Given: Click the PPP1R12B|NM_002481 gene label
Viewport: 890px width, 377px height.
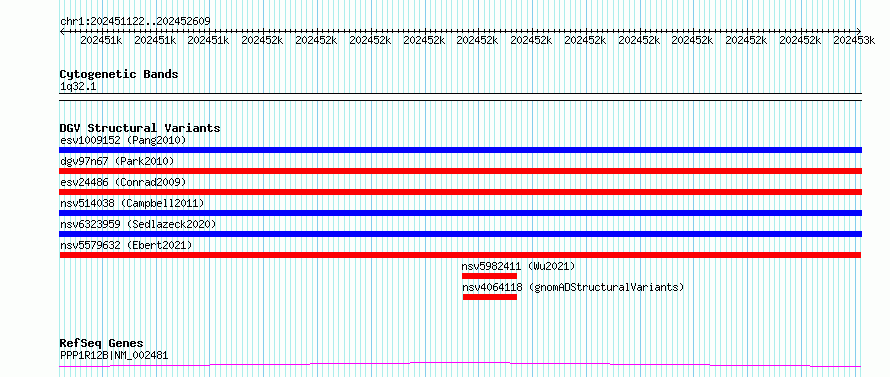Looking at the screenshot, I should tap(114, 355).
